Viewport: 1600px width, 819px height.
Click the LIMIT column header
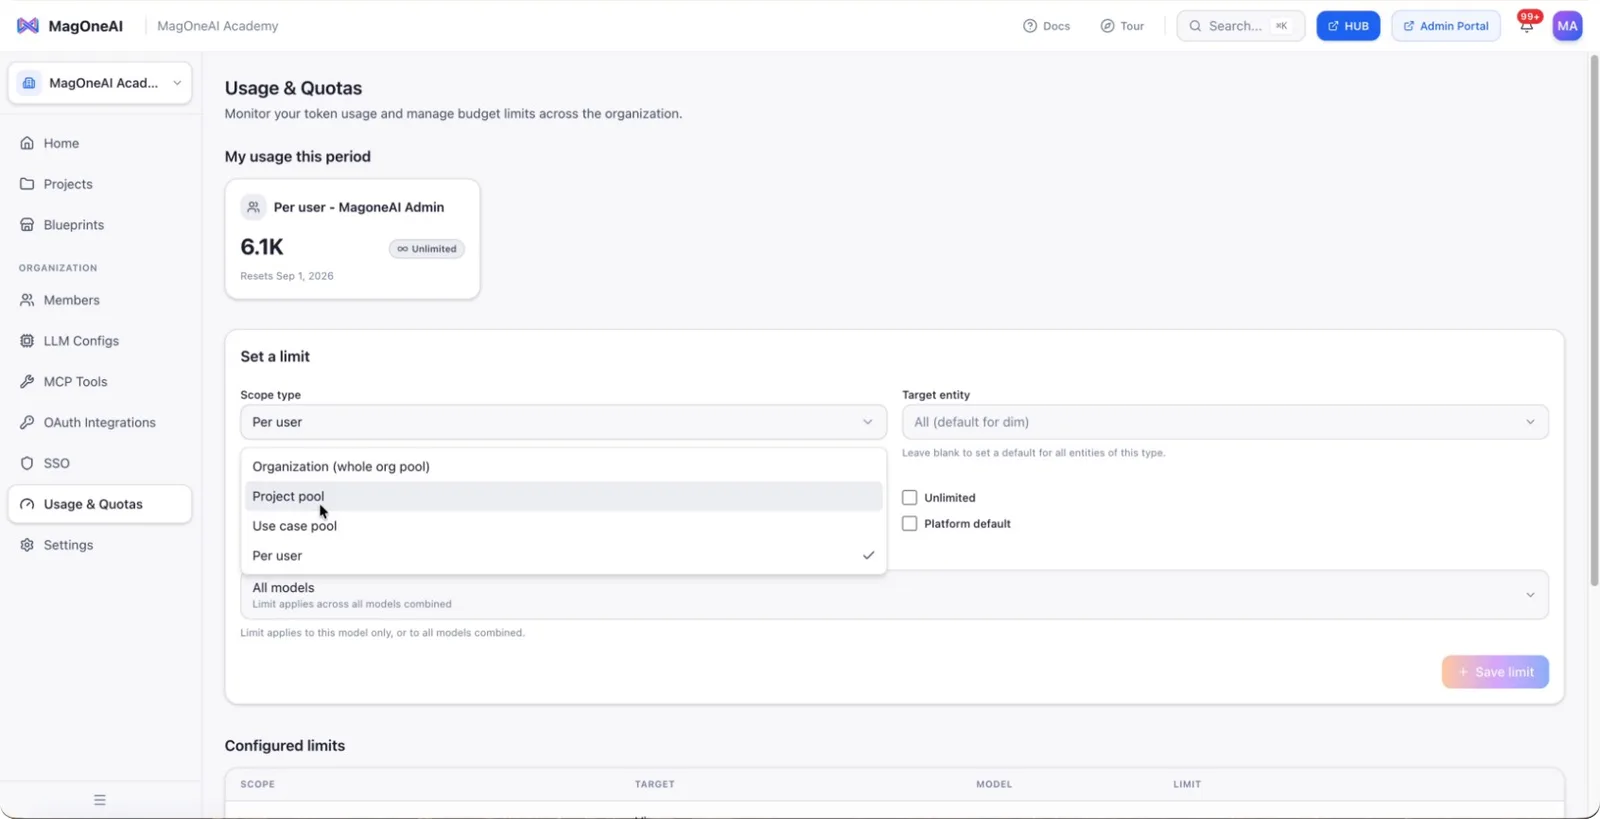(x=1187, y=784)
